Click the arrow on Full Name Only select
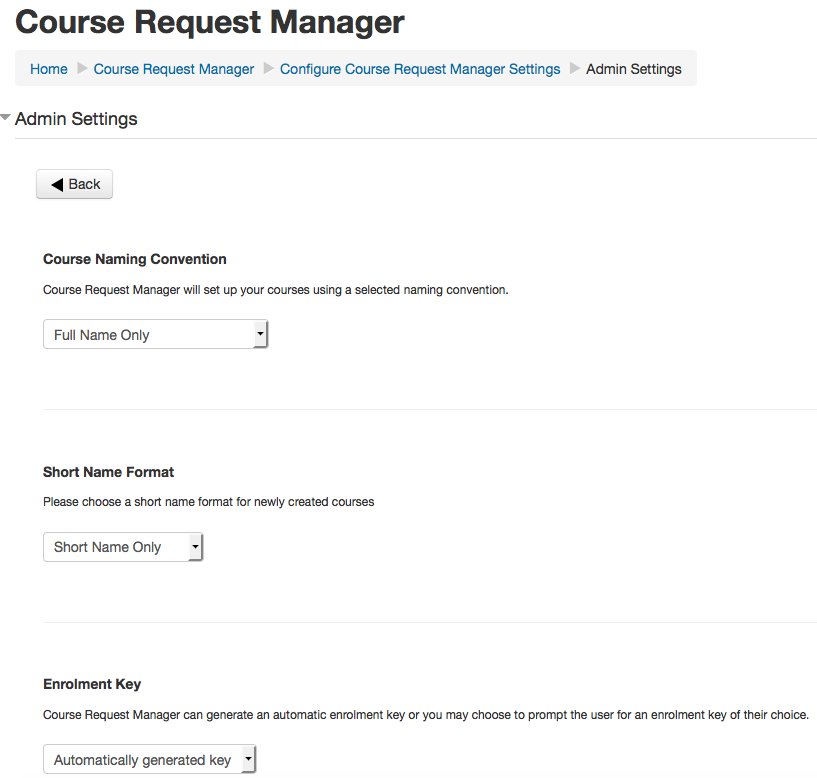Screen dimensions: 817x778 pos(260,335)
